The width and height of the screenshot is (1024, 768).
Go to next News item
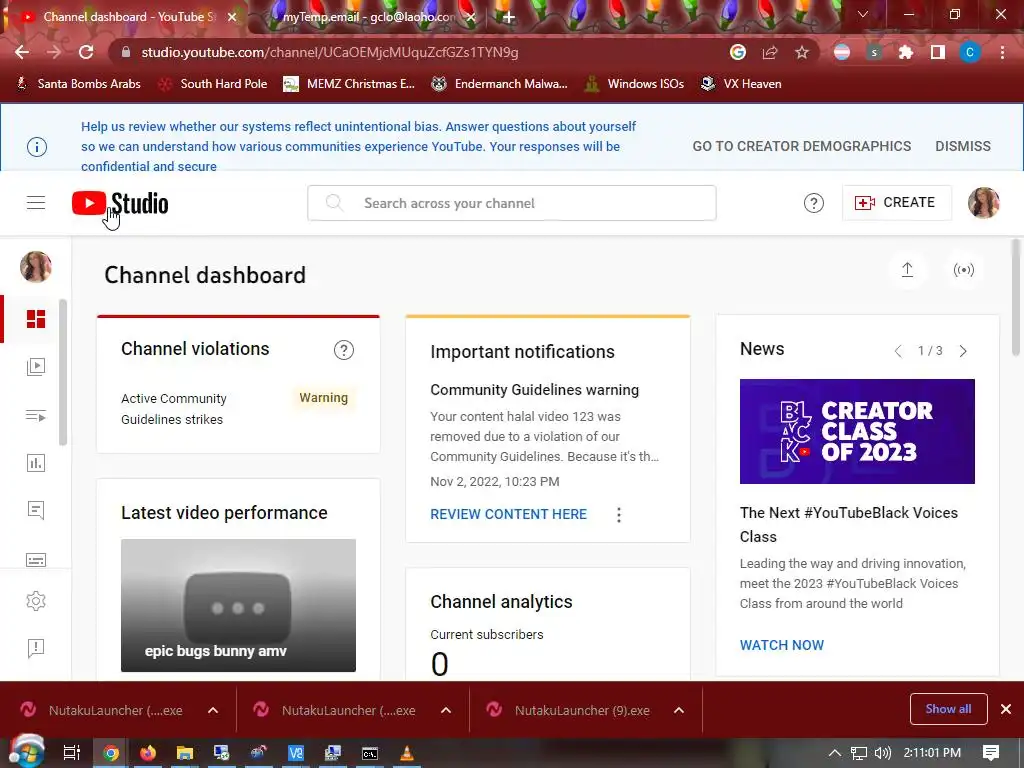963,351
